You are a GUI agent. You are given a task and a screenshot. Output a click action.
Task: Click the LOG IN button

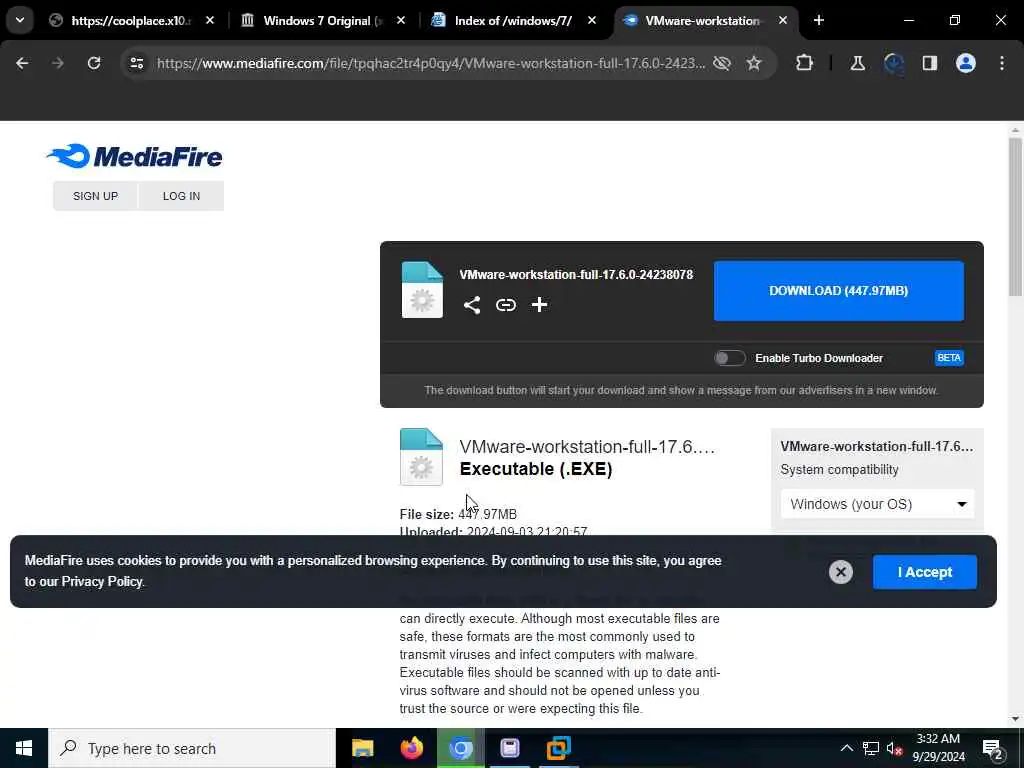click(182, 196)
